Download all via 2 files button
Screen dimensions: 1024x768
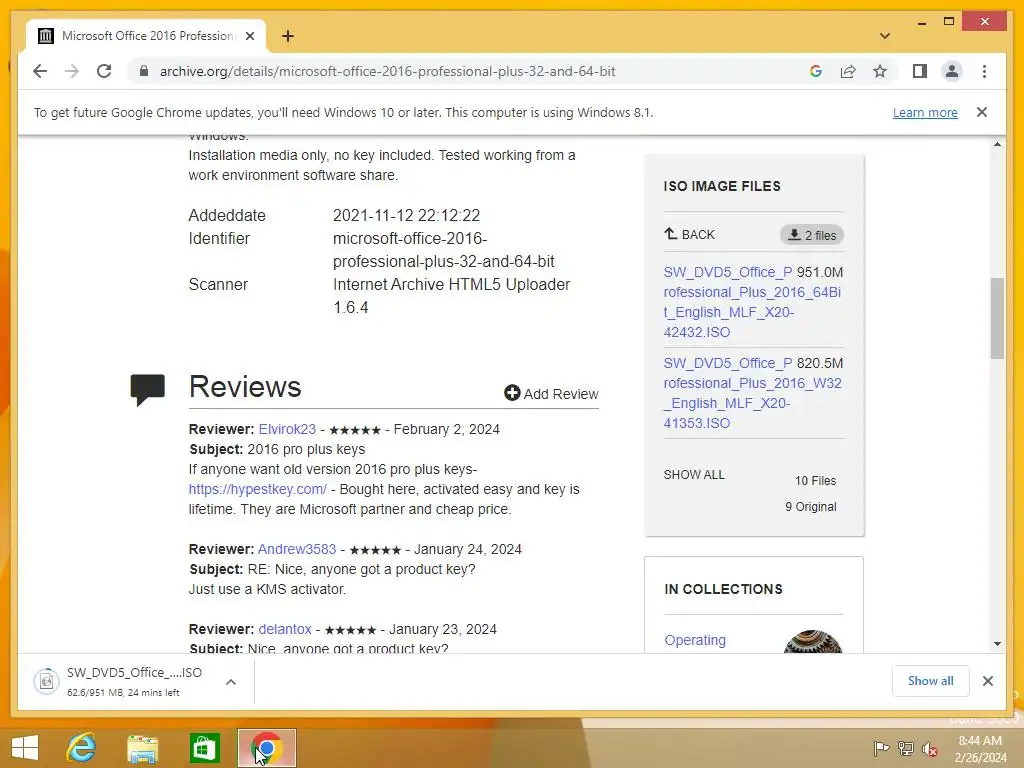[x=812, y=235]
